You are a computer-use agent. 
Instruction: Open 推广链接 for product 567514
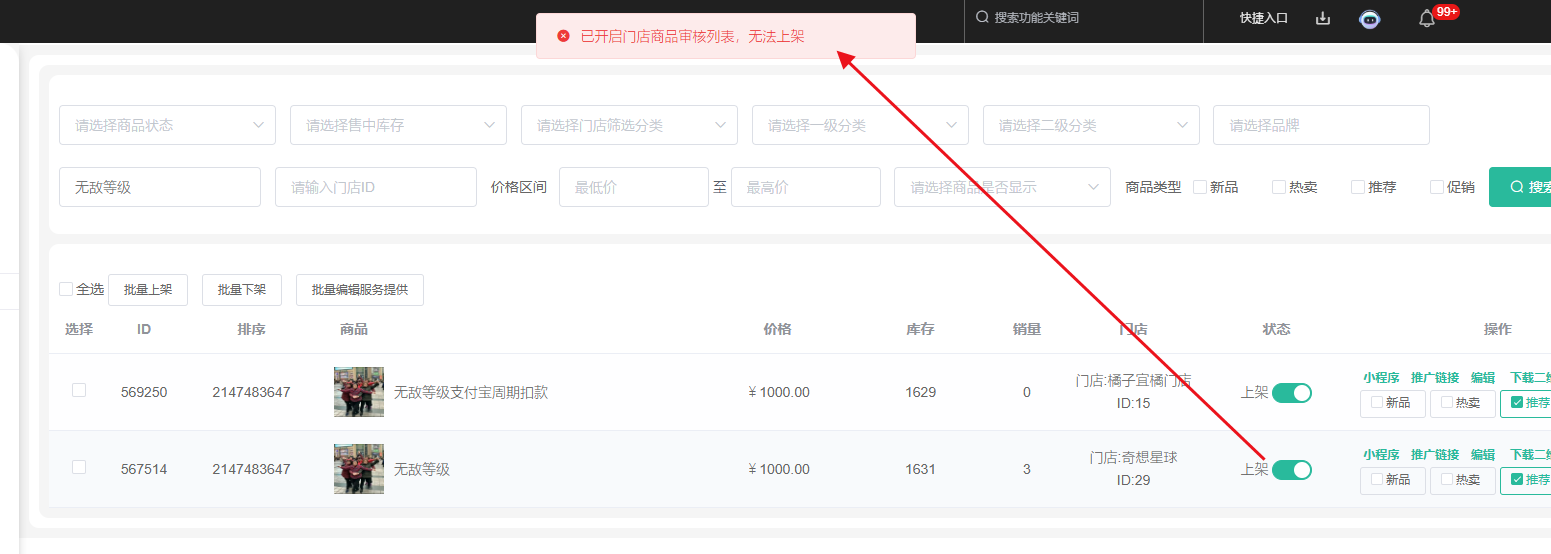(1434, 455)
